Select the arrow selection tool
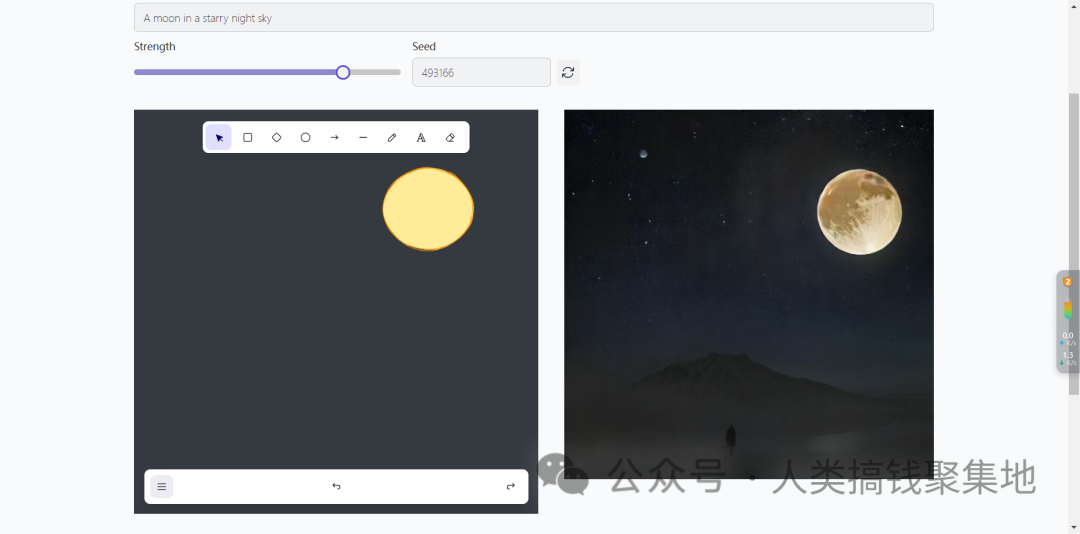1080x534 pixels. (x=219, y=138)
